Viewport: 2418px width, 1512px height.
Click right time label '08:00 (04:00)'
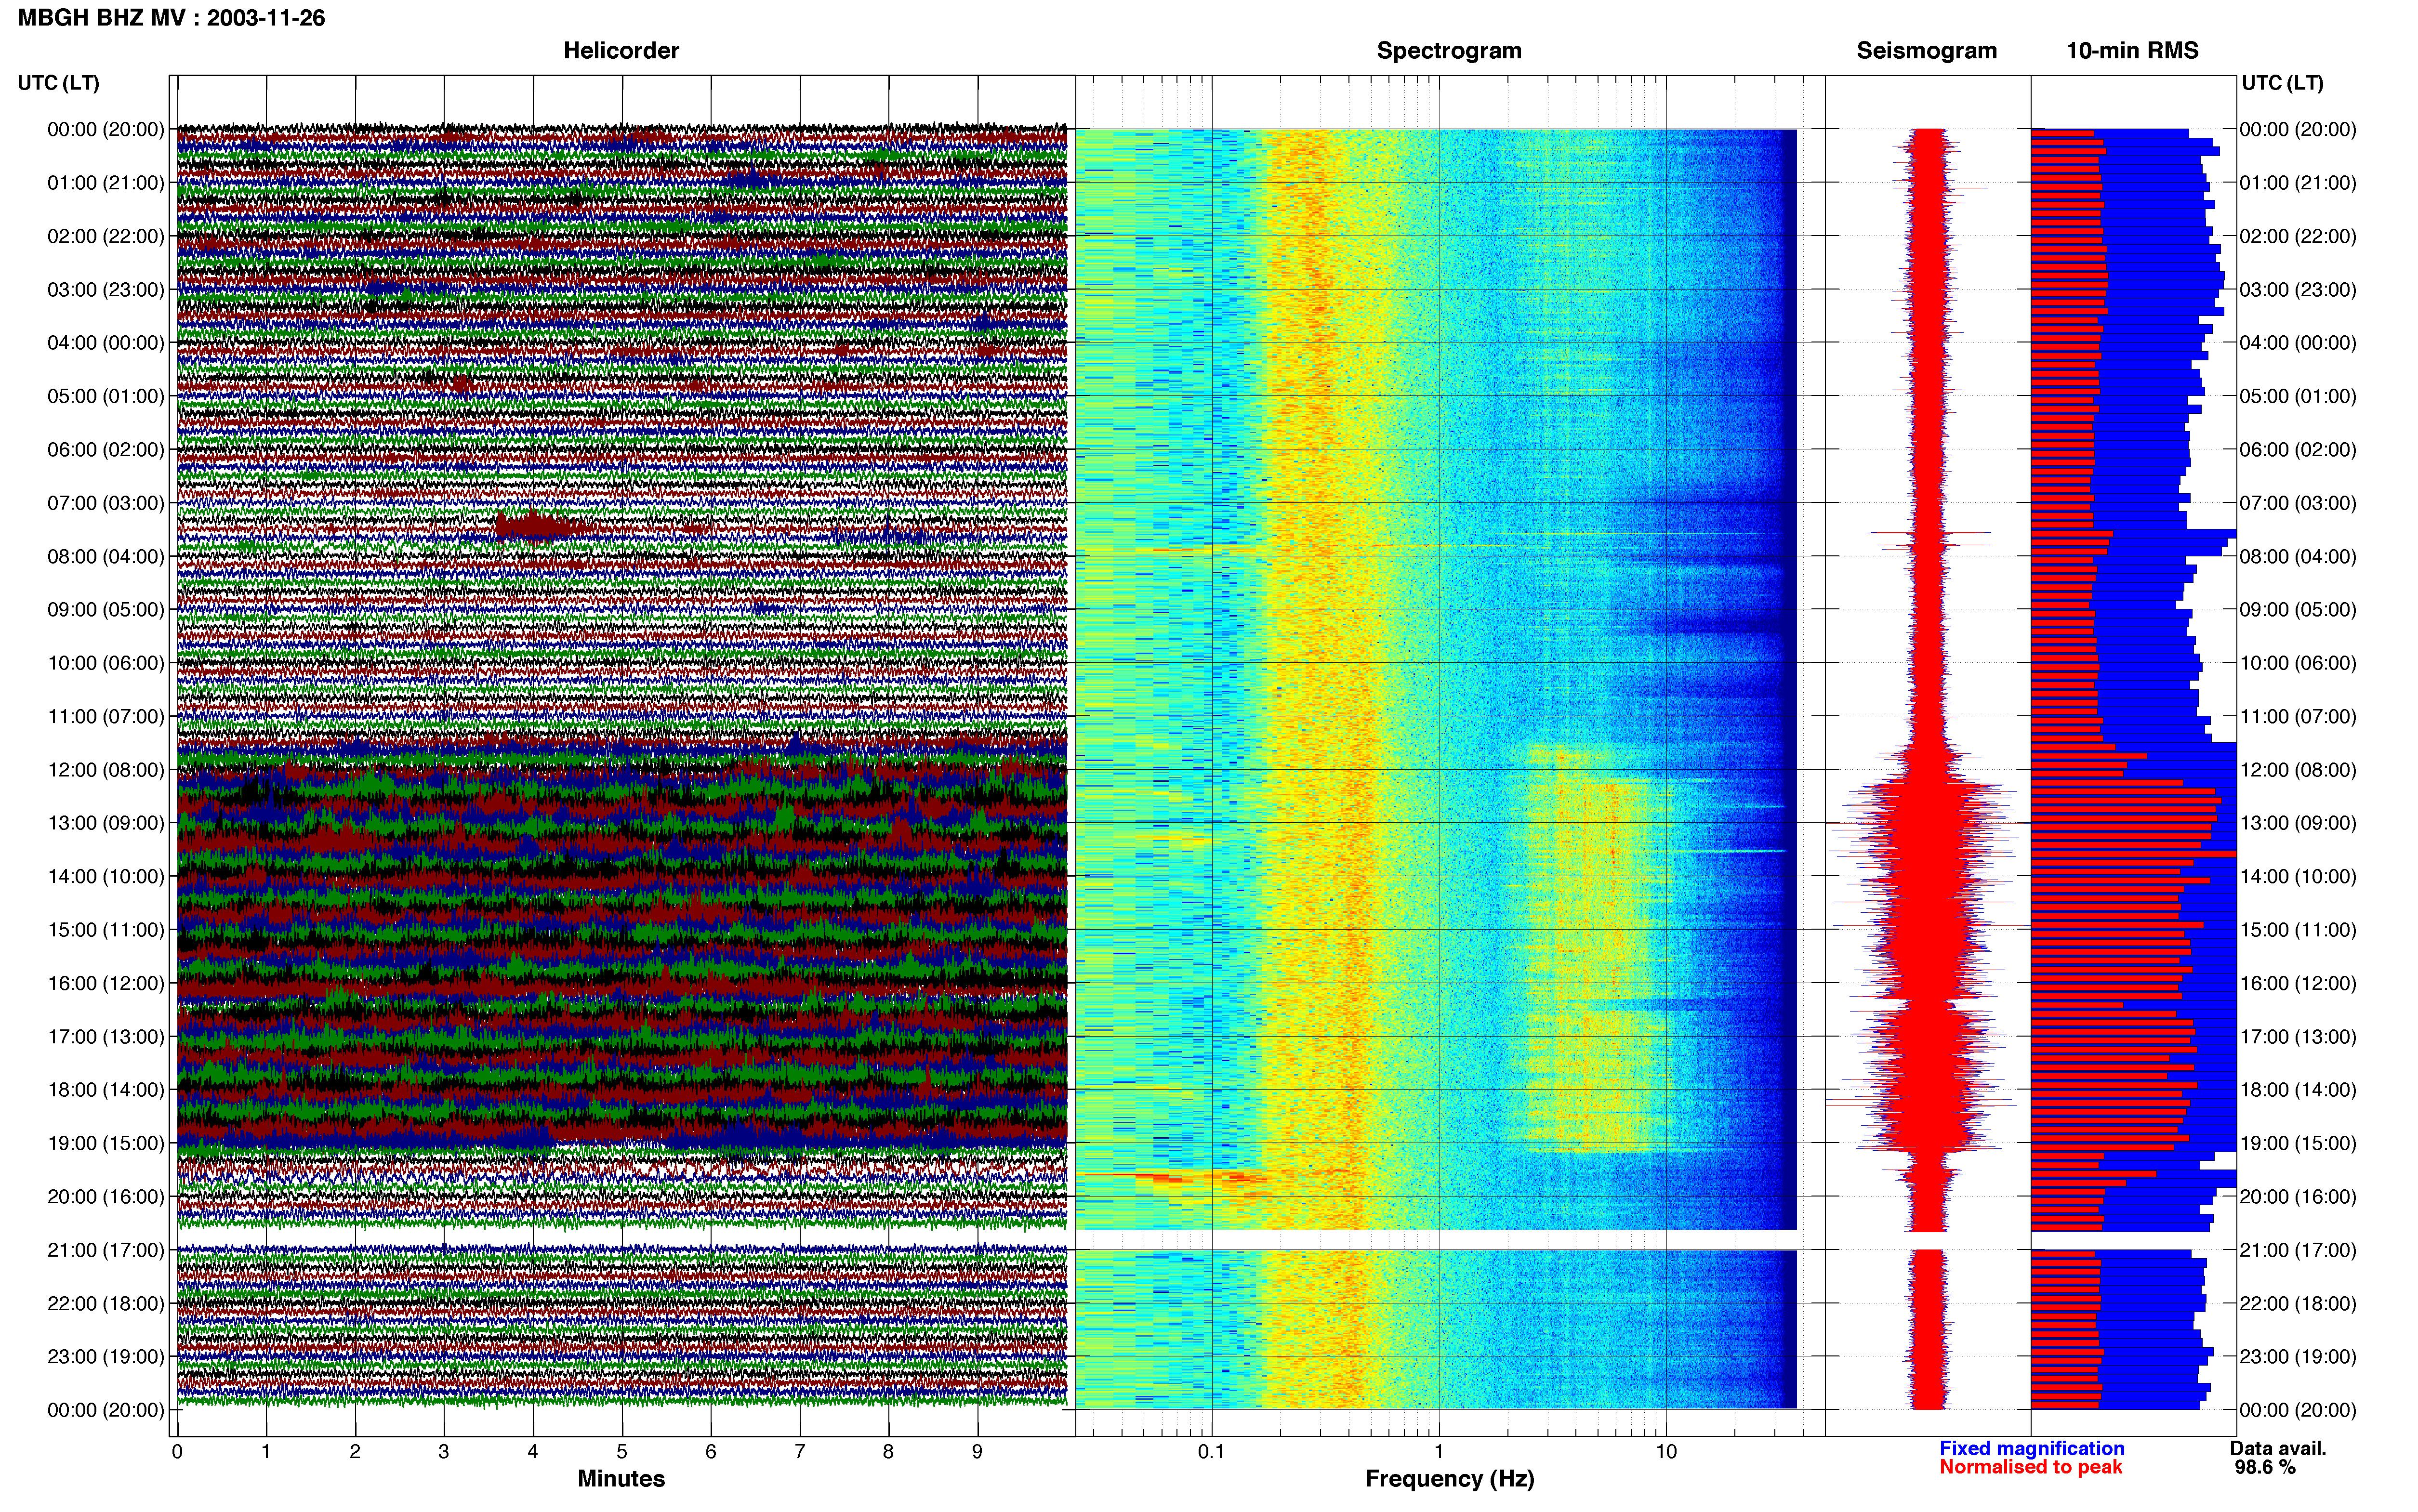pos(2298,556)
